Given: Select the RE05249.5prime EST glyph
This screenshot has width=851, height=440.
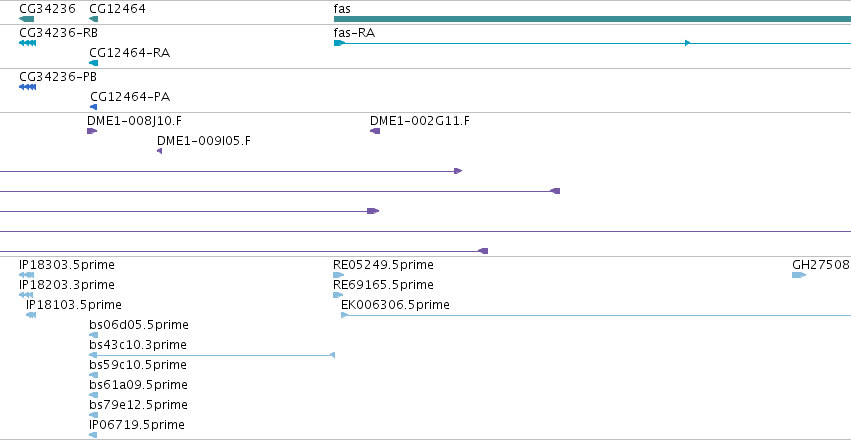Looking at the screenshot, I should click(x=339, y=275).
